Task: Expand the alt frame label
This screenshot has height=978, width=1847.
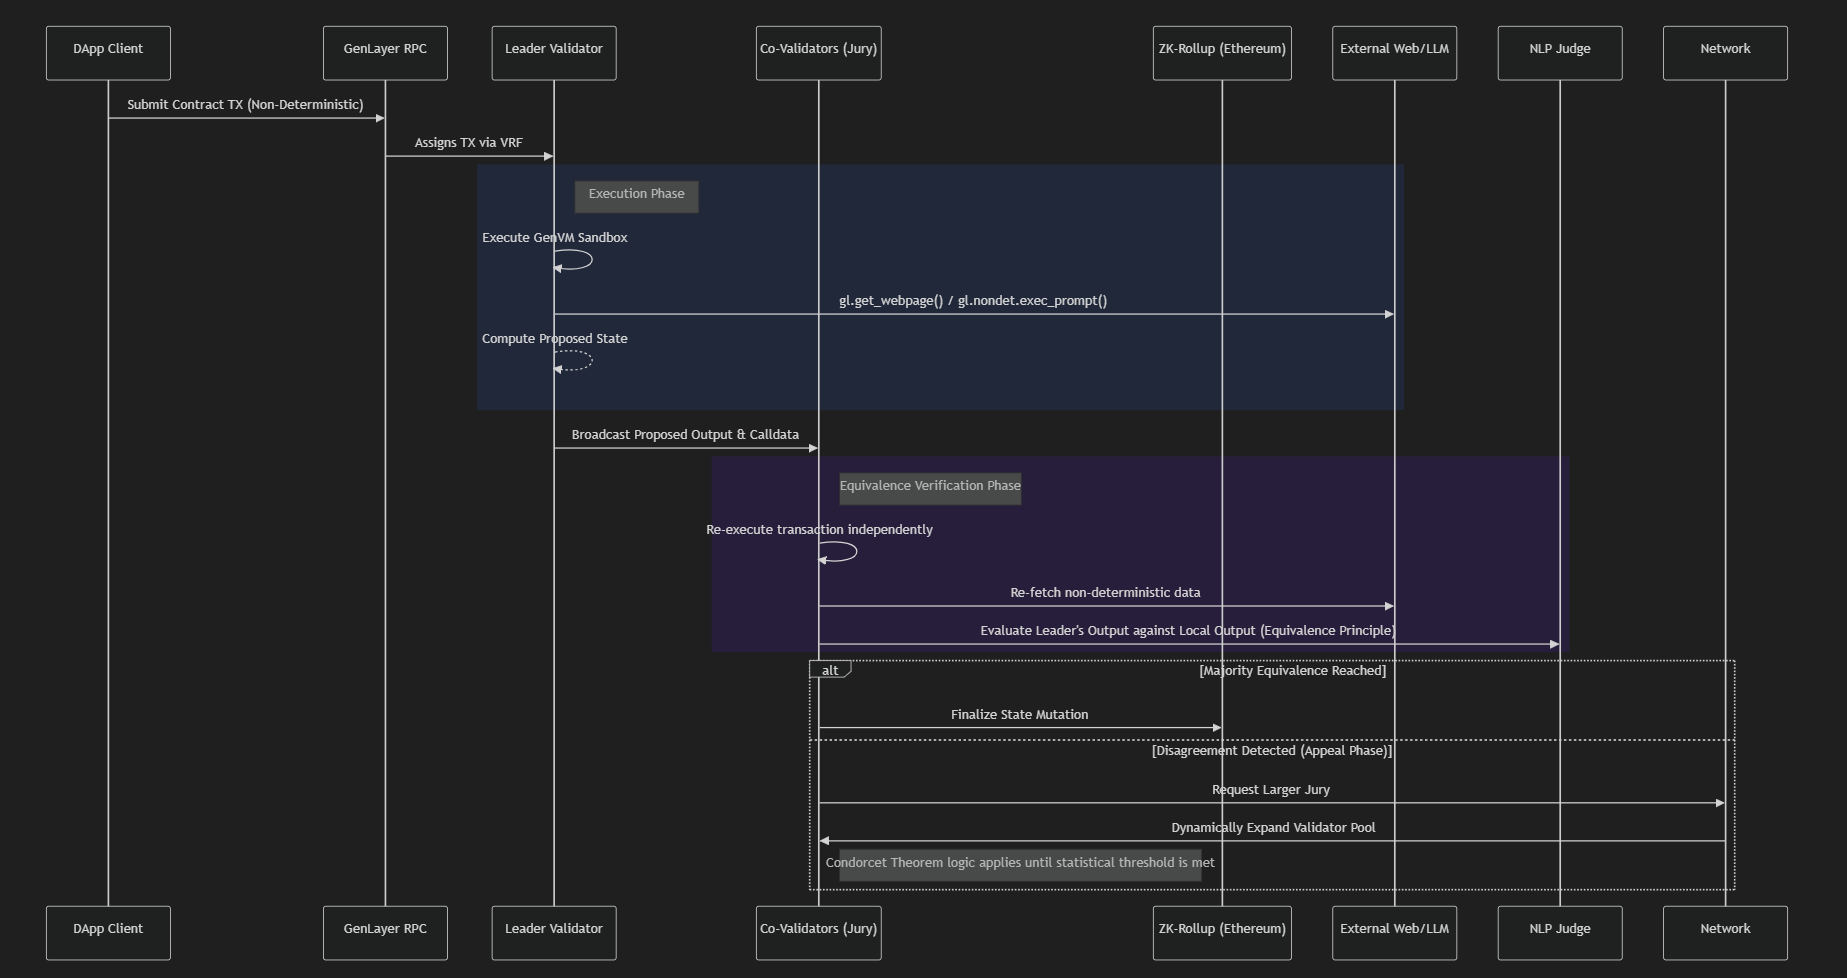Action: pos(830,670)
